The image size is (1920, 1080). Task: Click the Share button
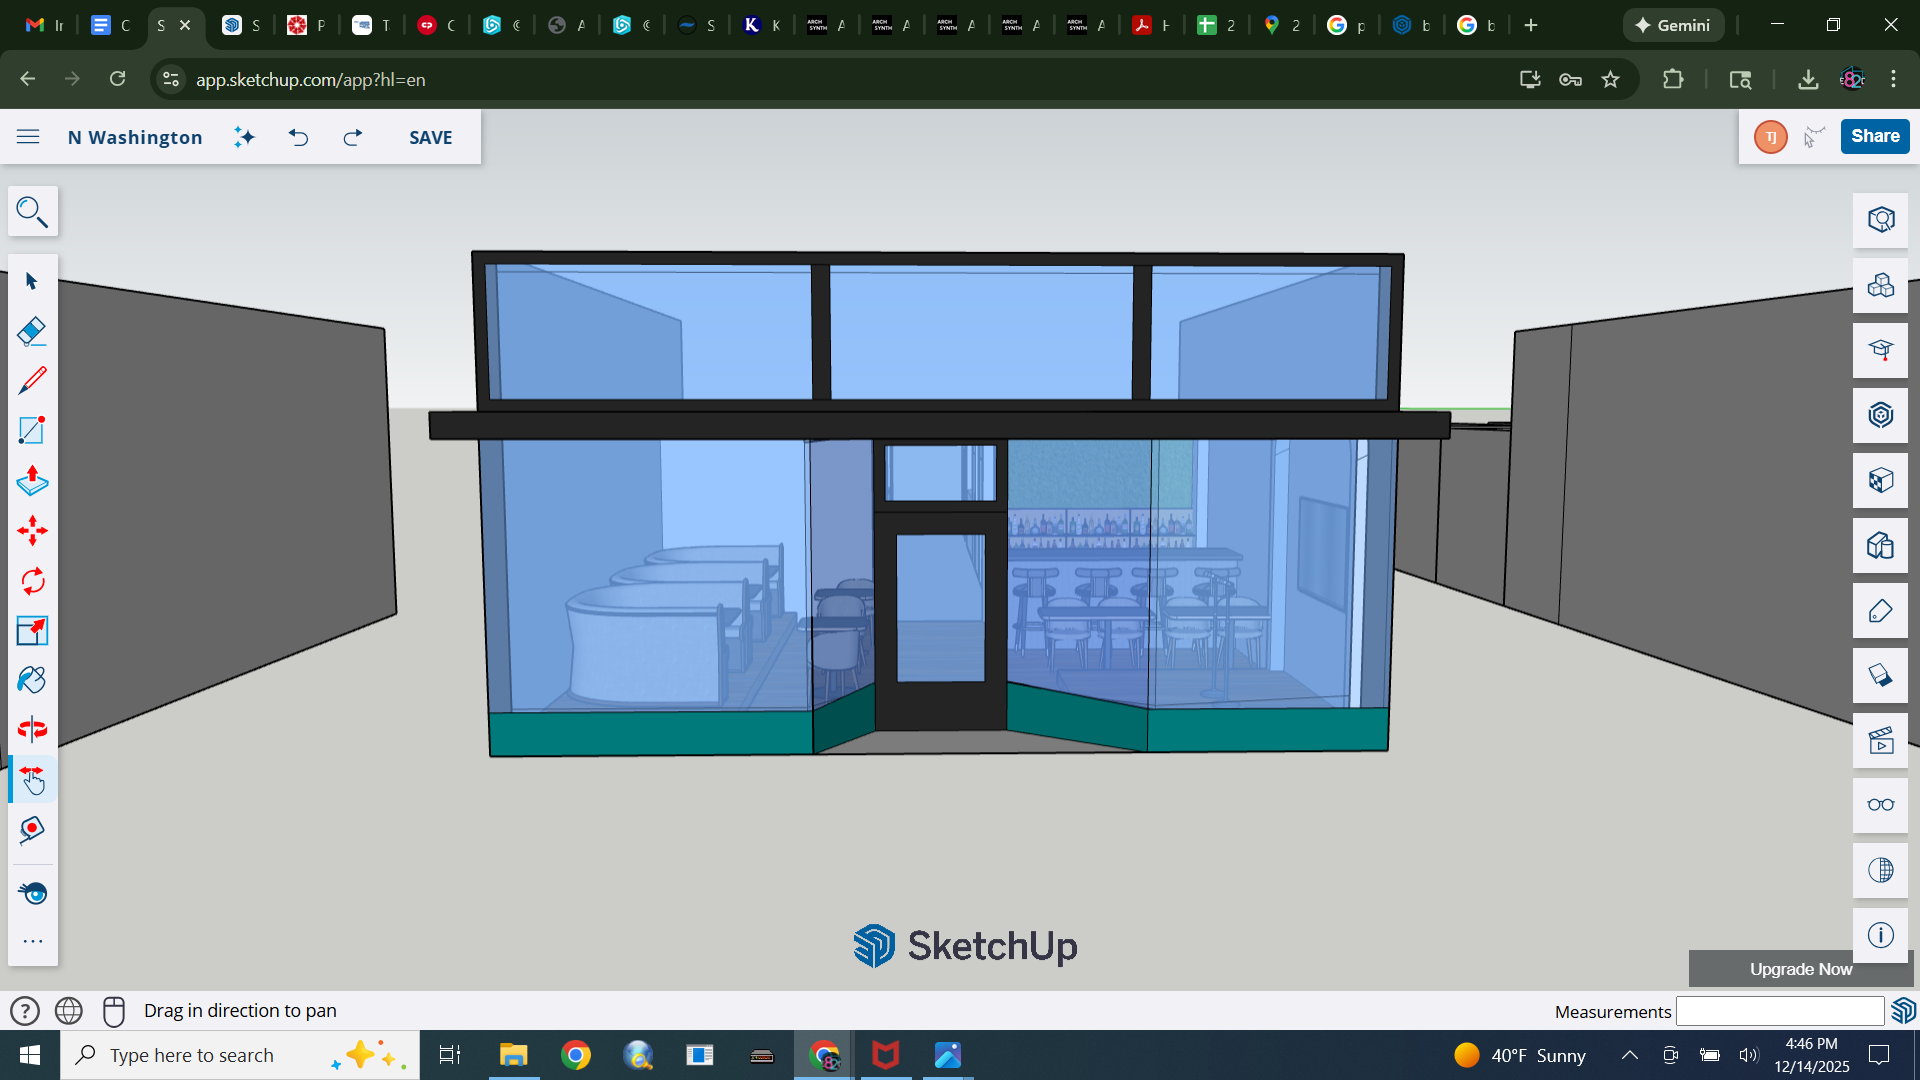(x=1874, y=136)
